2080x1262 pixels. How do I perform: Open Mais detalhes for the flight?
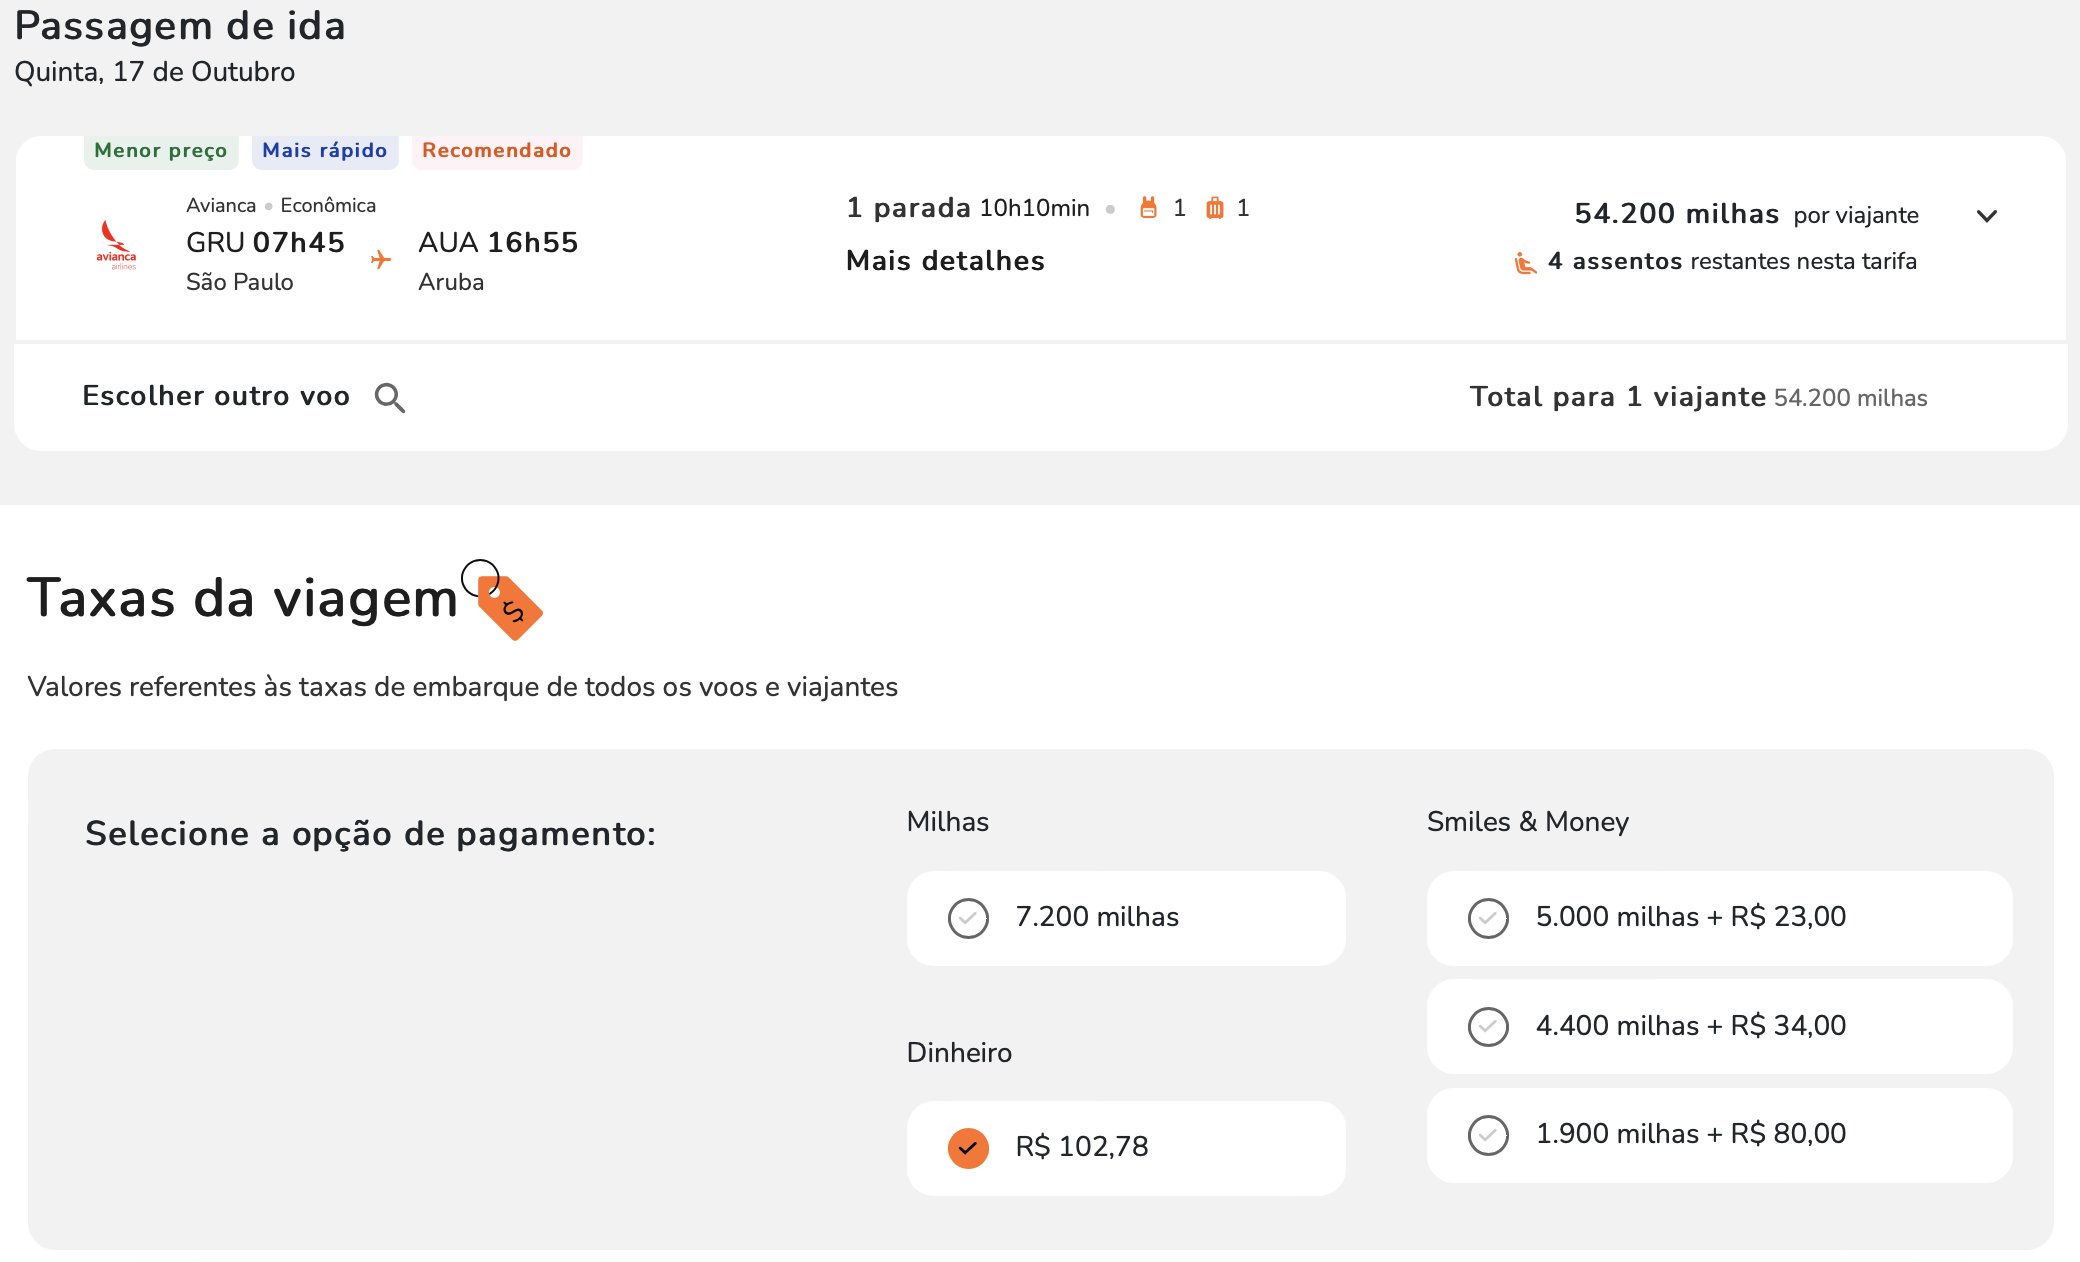[x=945, y=261]
